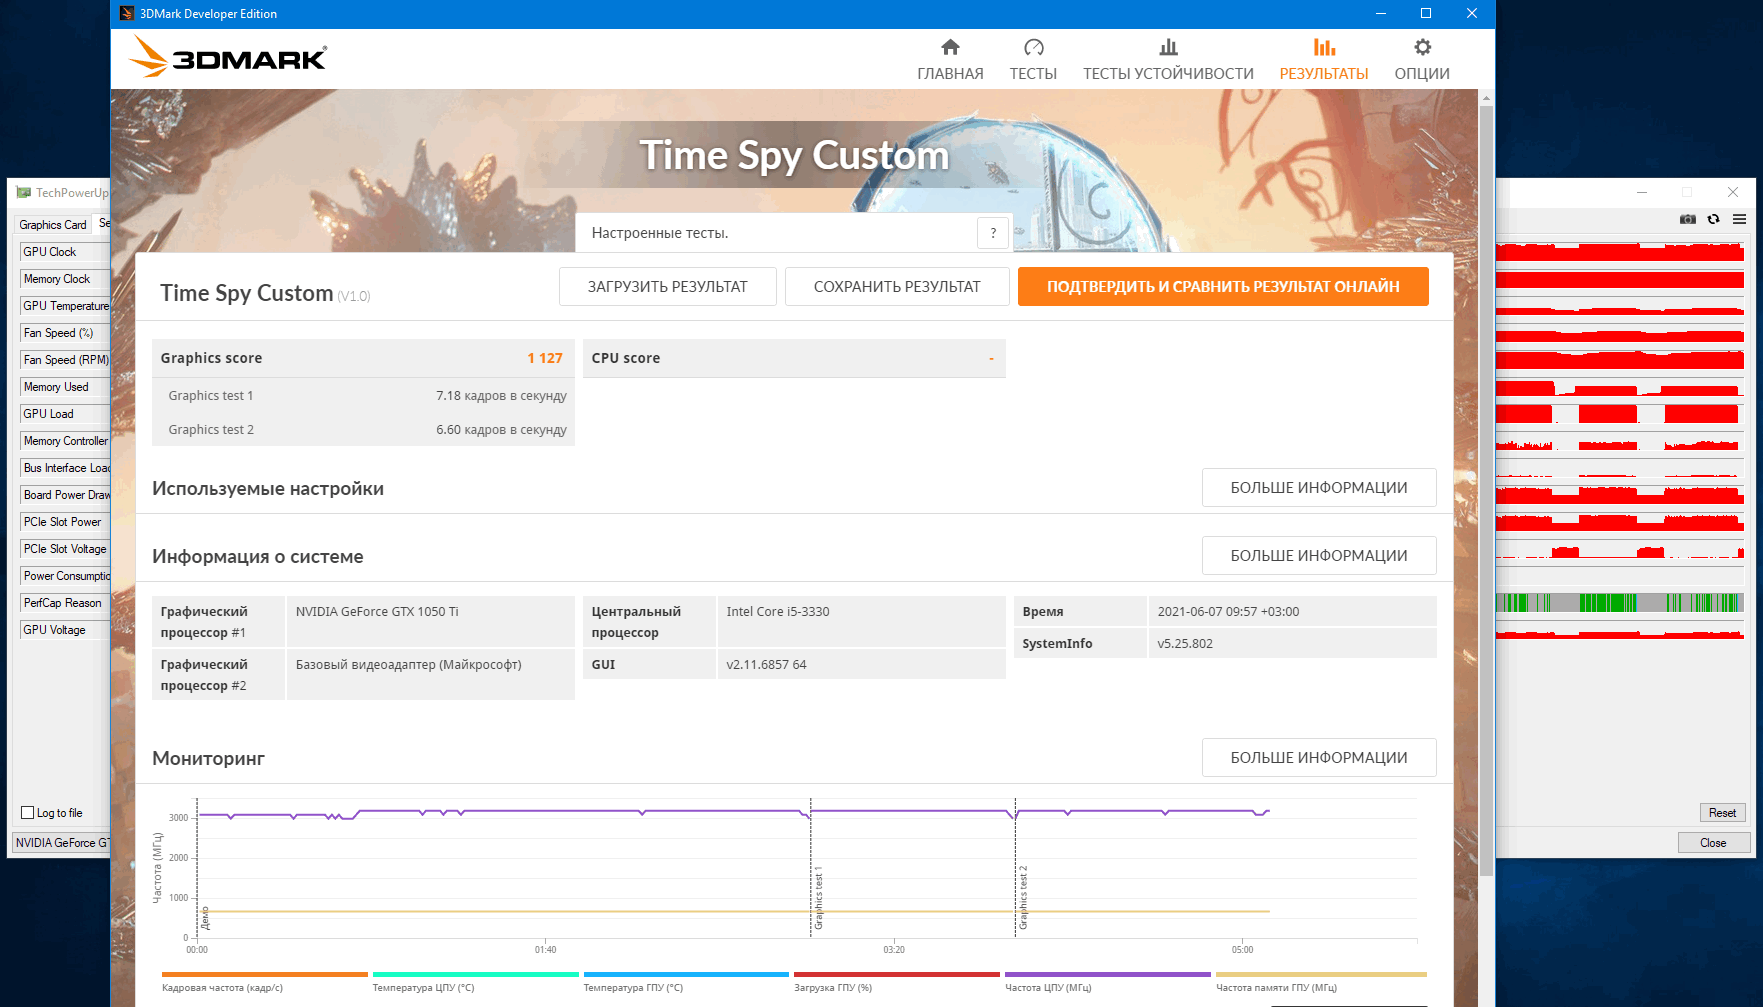Image resolution: width=1763 pixels, height=1007 pixels.
Task: Select Fan Speed (%) sensor in GPU-Z
Action: [x=64, y=333]
